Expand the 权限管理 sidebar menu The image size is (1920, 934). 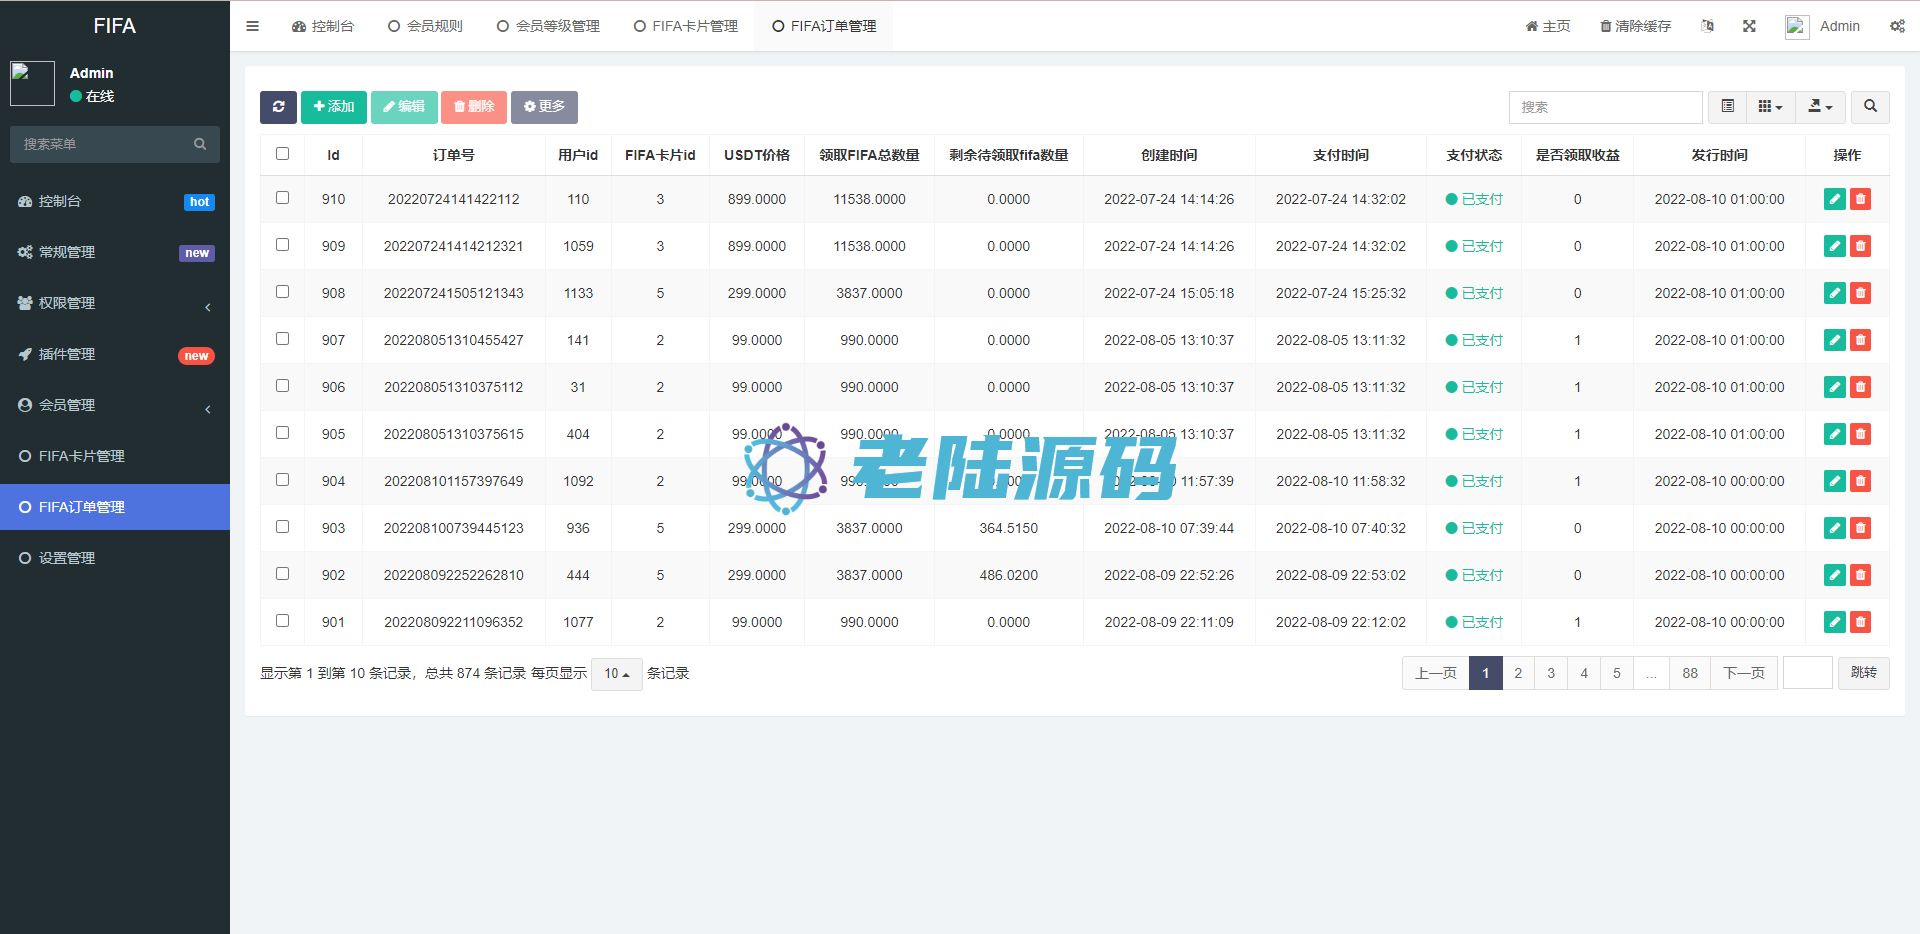point(115,303)
